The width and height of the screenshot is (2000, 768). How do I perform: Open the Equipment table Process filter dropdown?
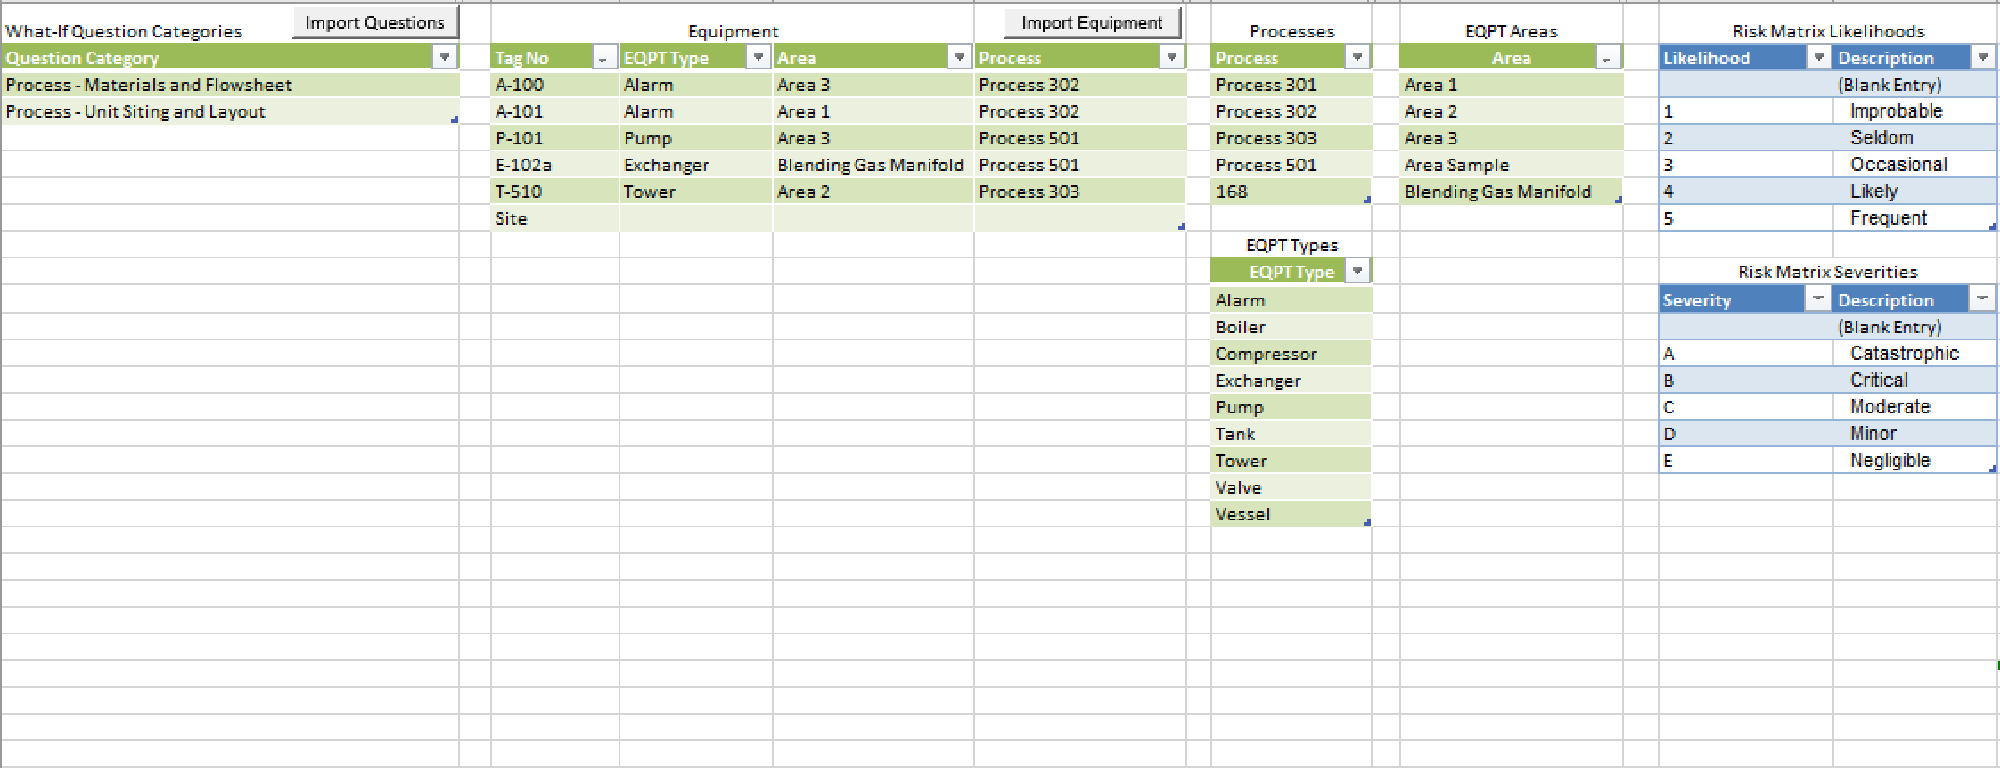tap(1171, 57)
